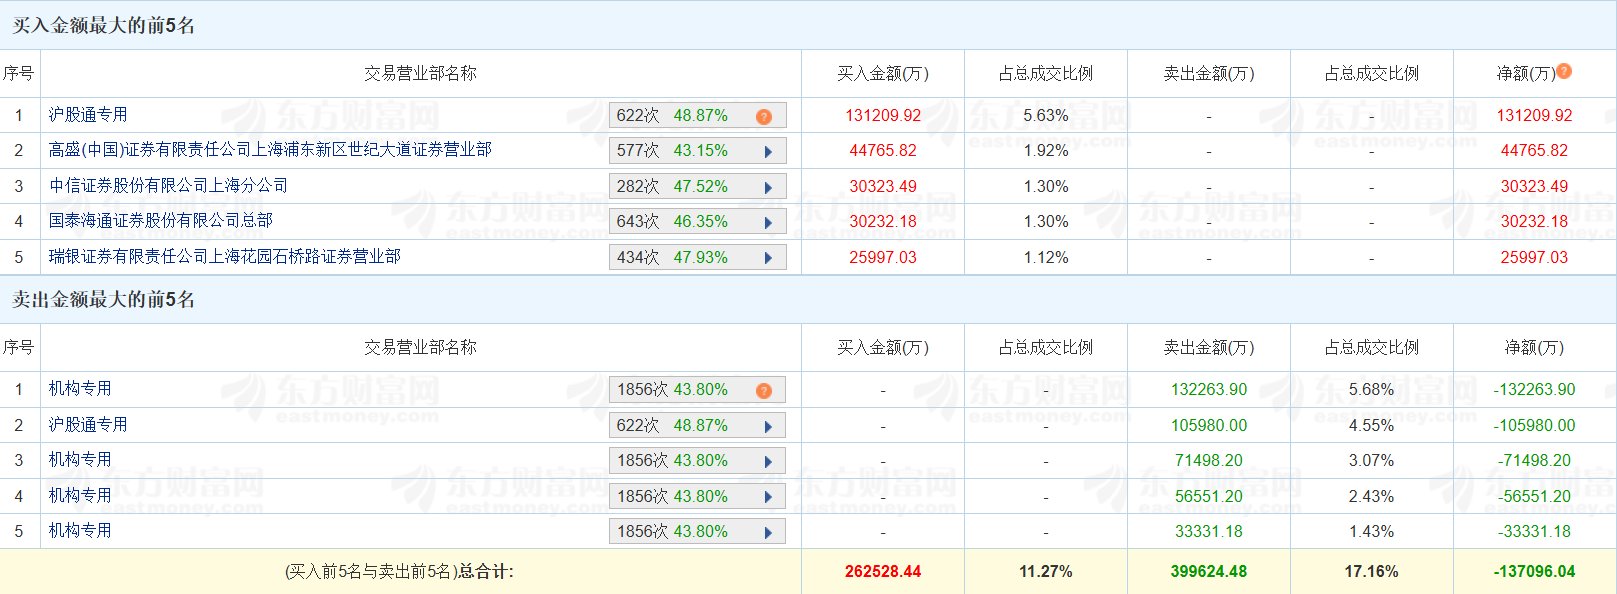
Task: Click blue arrow in sell-side 沪股通专用 row
Action: [x=768, y=426]
